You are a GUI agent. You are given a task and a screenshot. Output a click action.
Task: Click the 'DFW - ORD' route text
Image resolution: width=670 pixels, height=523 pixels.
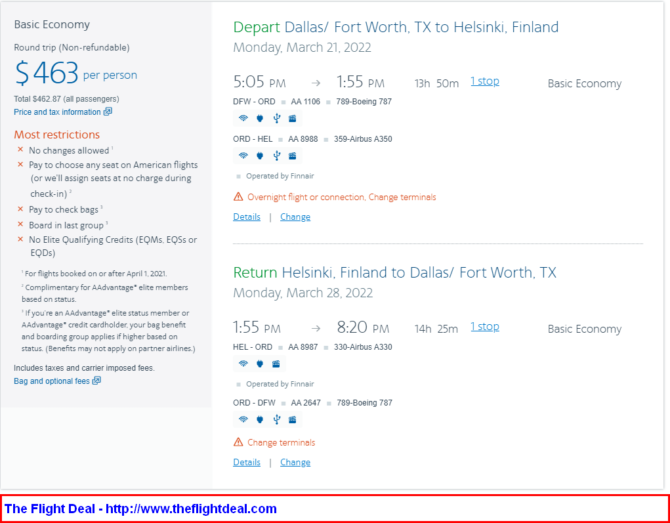pyautogui.click(x=254, y=102)
